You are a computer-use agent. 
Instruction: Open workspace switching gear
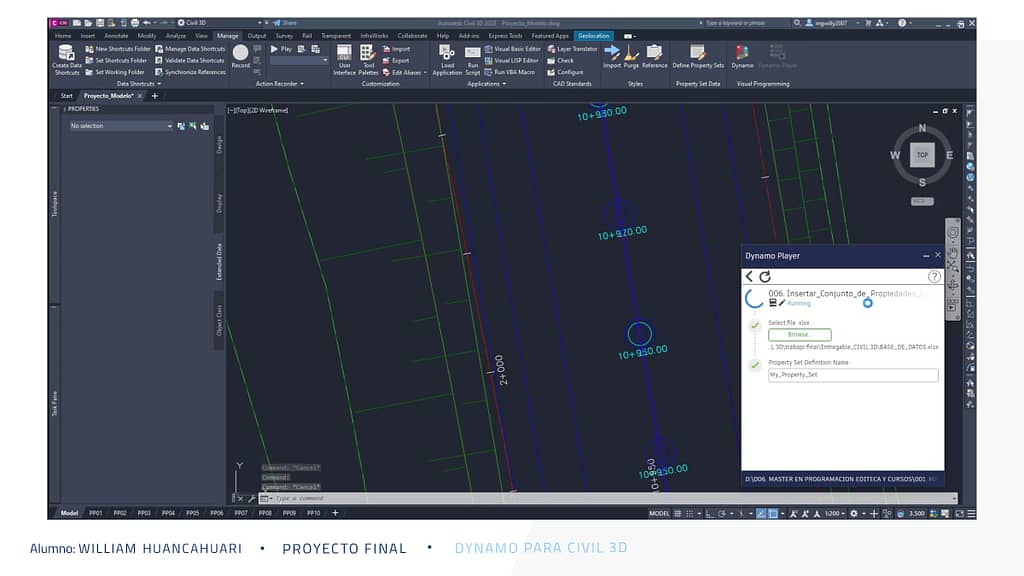854,514
